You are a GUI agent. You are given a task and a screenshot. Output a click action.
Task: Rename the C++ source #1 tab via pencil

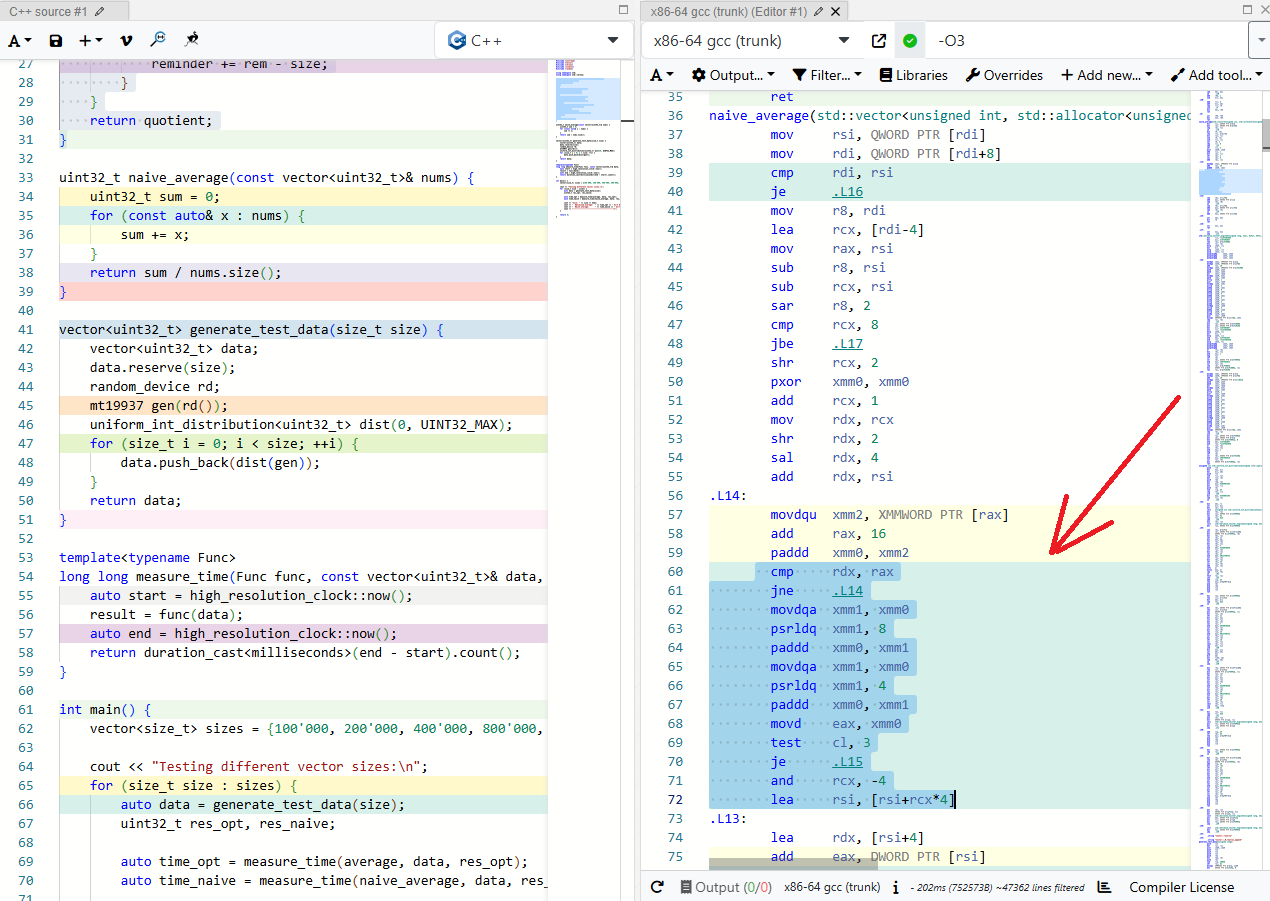(99, 11)
